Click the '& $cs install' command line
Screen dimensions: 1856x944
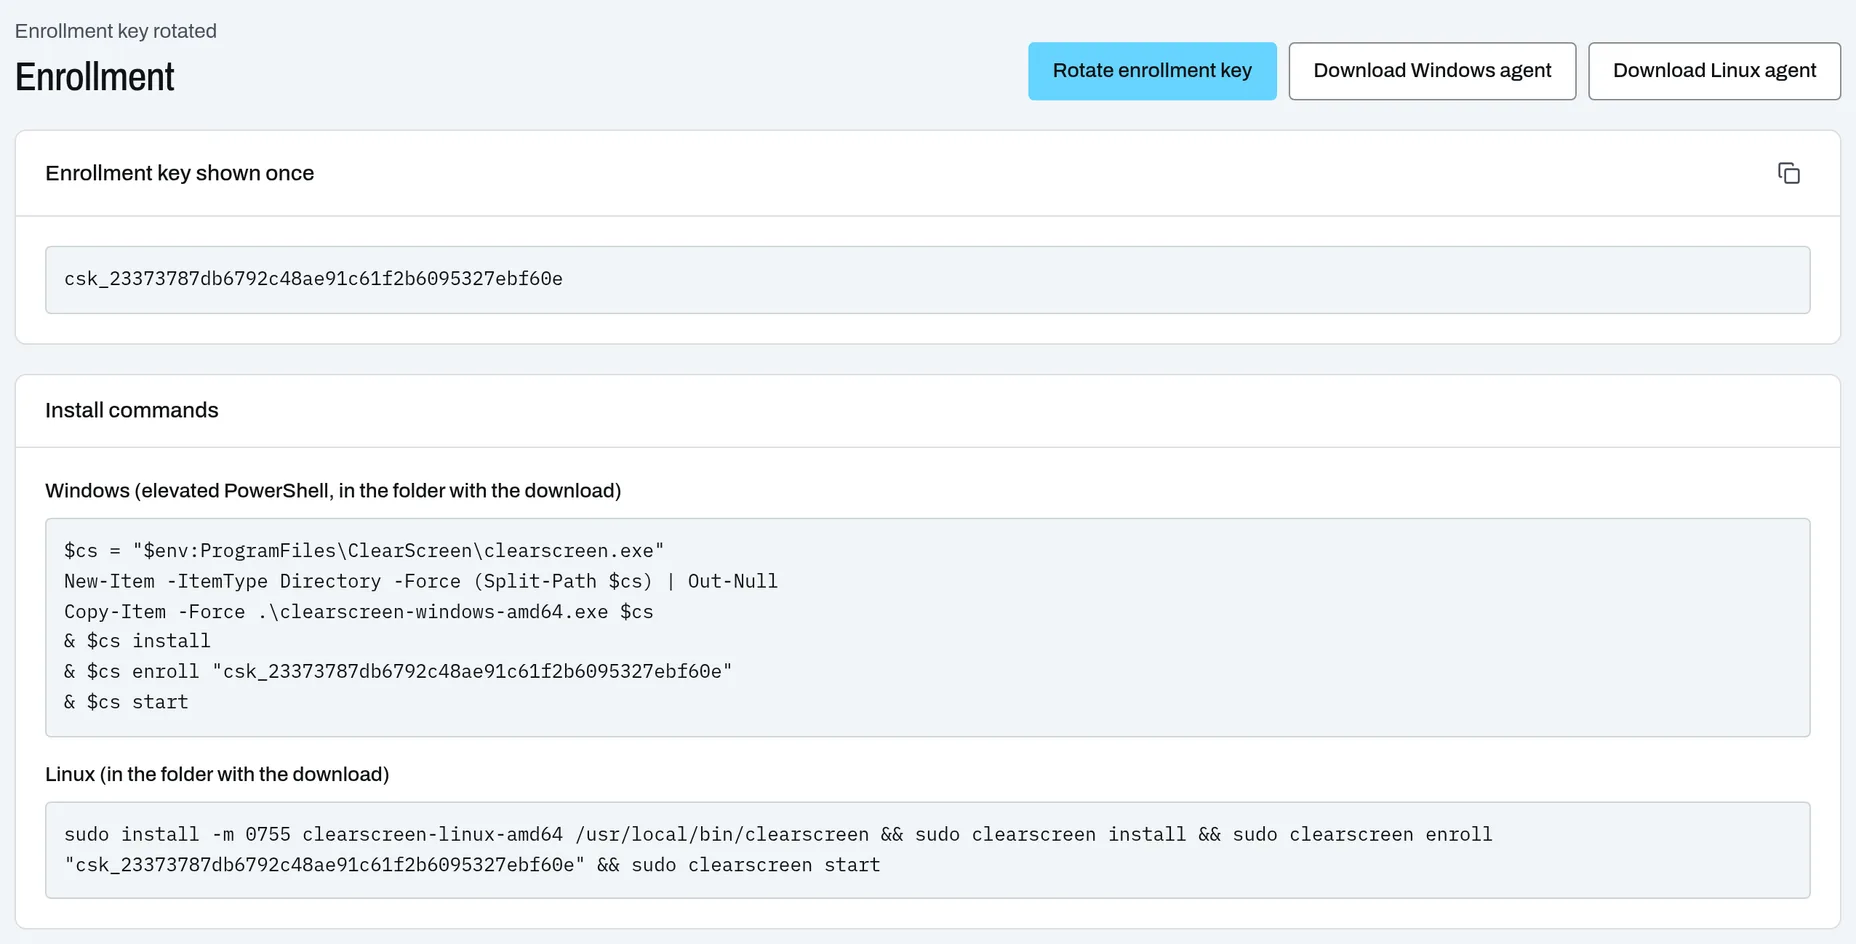point(137,641)
